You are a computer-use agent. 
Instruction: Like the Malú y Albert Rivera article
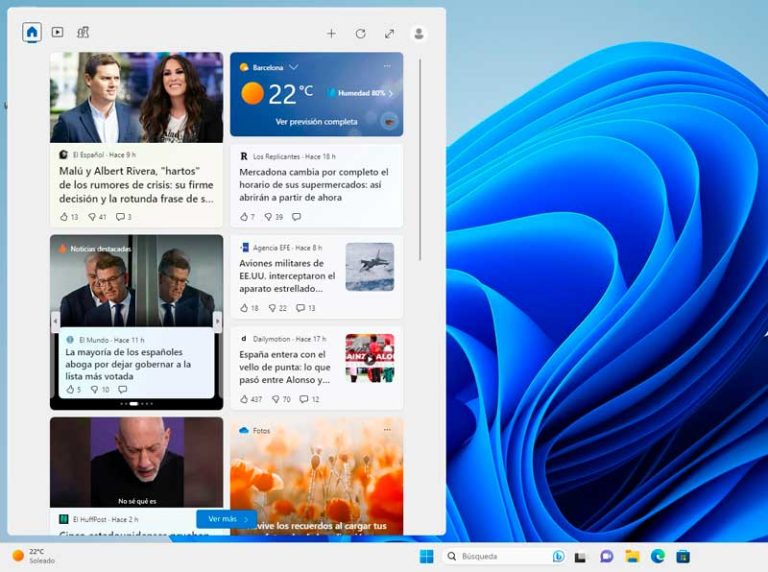[64, 216]
